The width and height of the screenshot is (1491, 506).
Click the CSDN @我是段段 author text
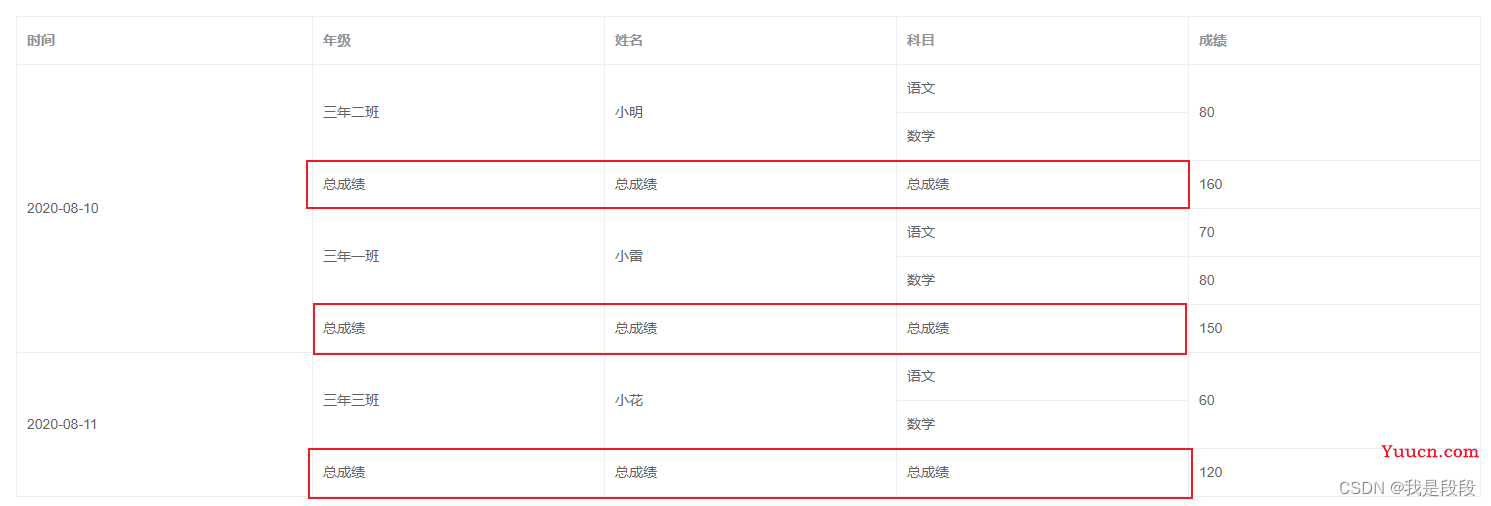(1407, 488)
